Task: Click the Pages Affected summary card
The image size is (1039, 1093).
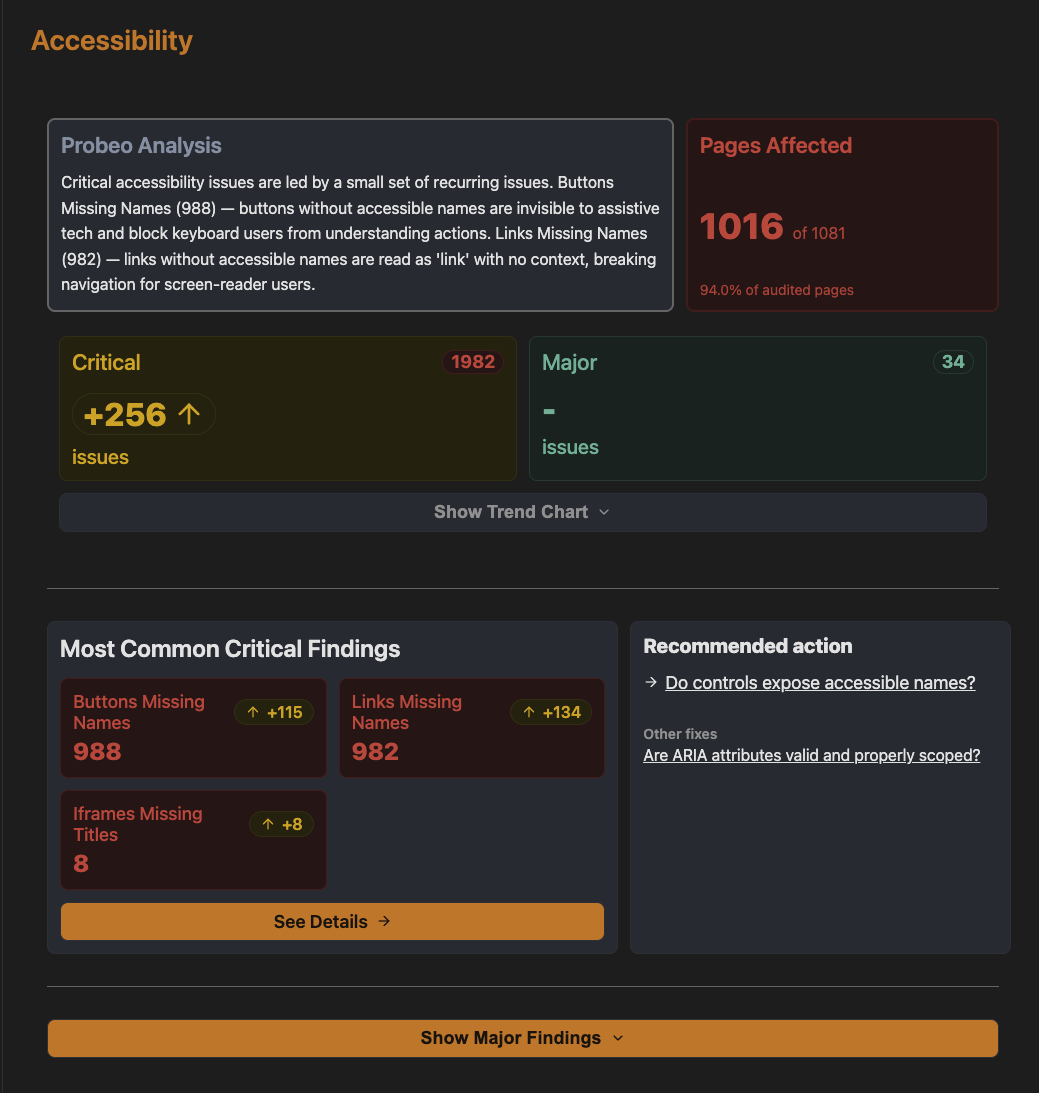Action: 841,214
